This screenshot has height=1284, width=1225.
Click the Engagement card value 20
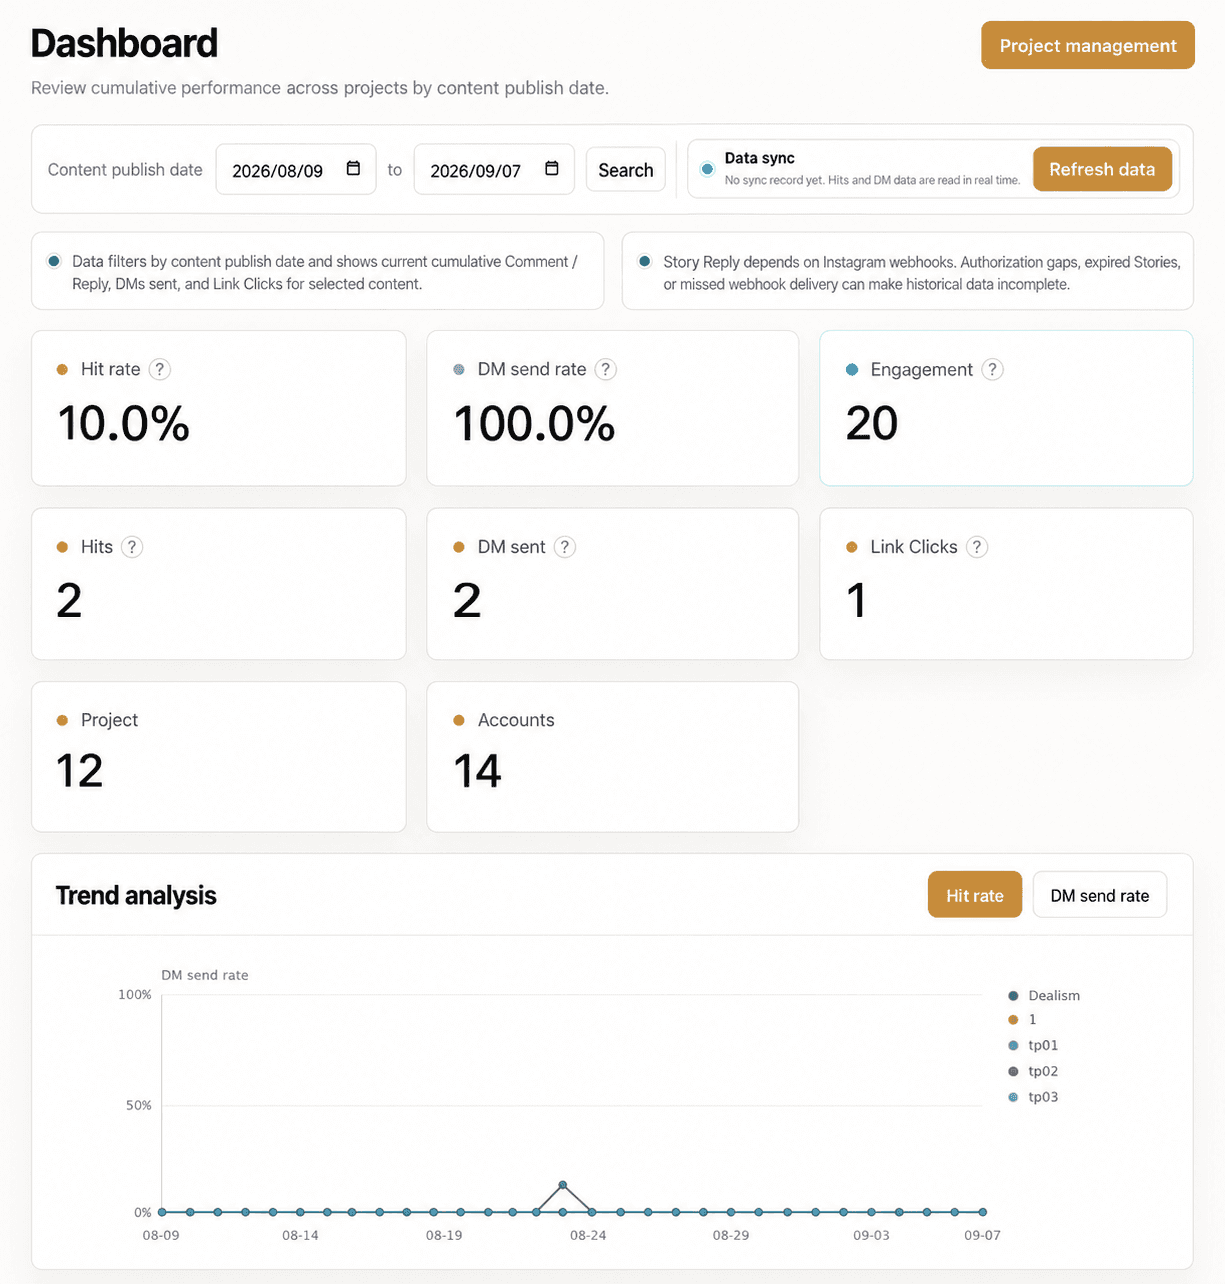[872, 423]
